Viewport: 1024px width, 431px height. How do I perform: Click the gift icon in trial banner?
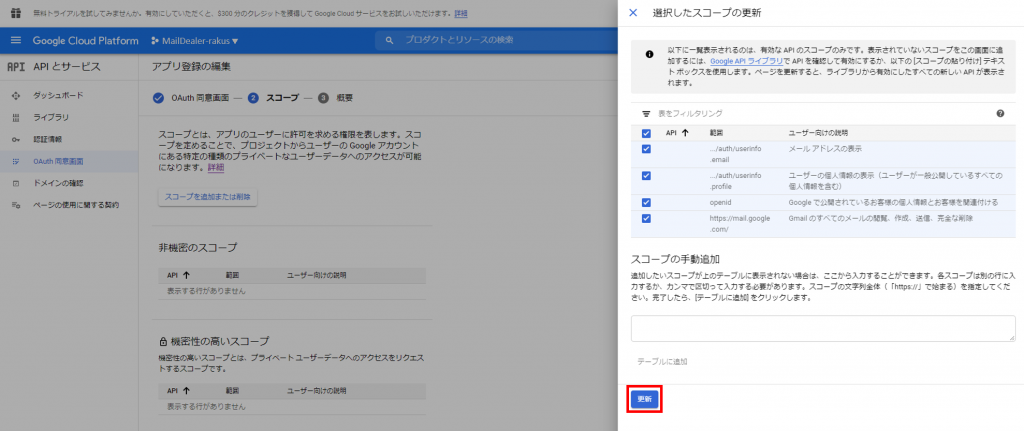(16, 13)
